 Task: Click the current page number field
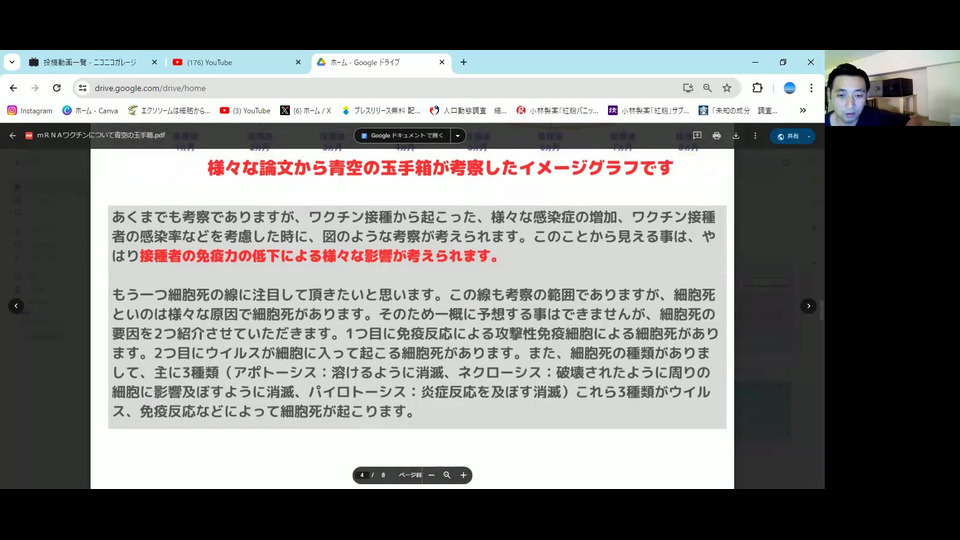tap(362, 475)
